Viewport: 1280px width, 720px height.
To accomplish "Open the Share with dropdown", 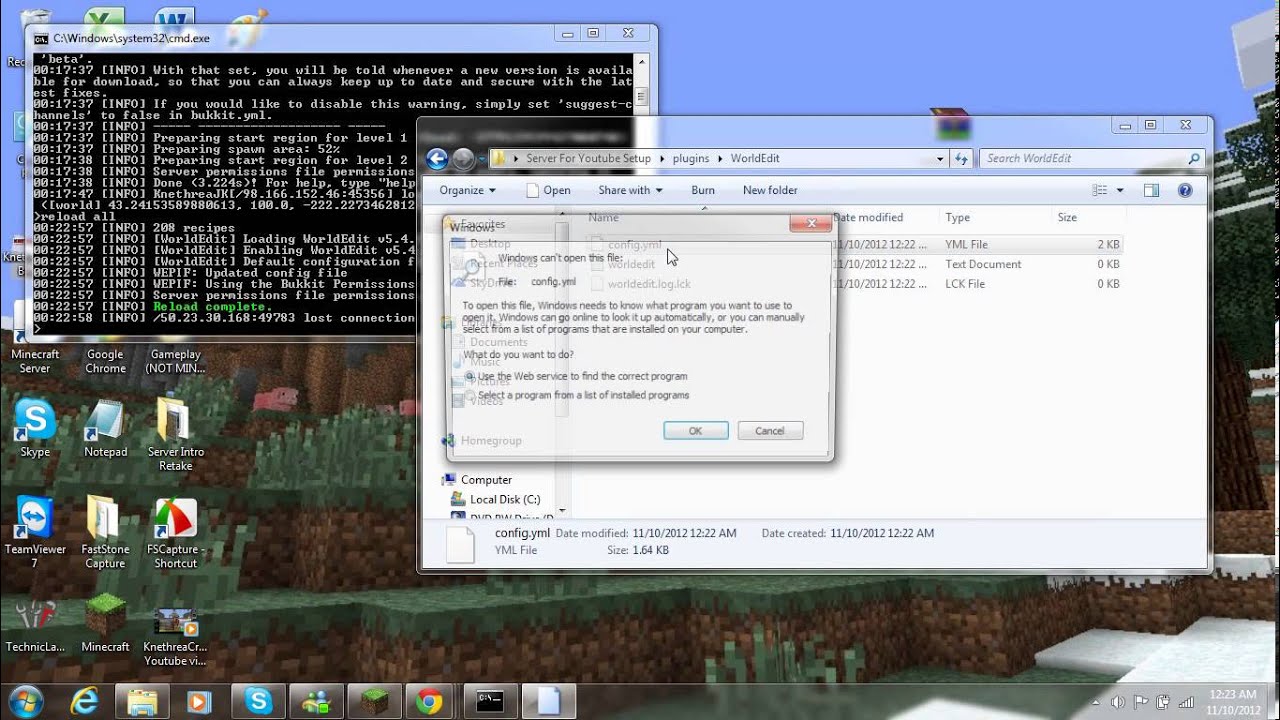I will pos(631,190).
